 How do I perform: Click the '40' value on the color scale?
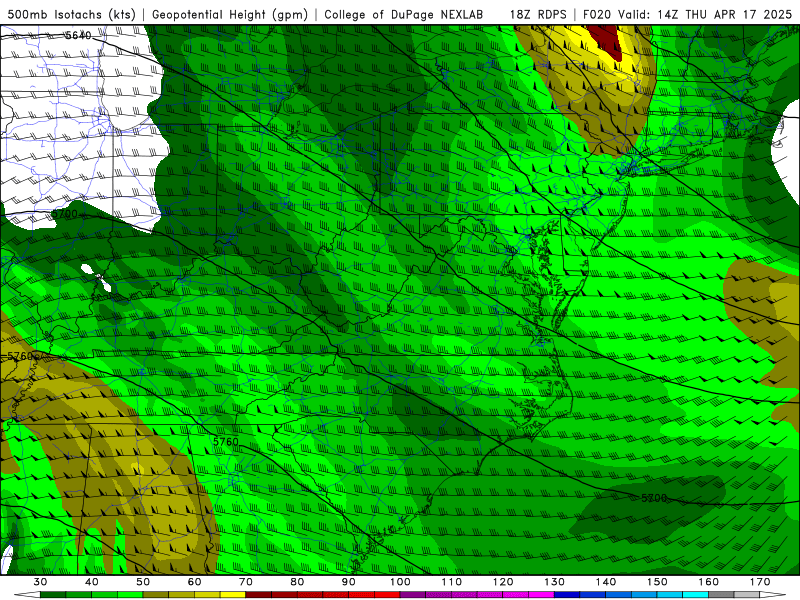tap(92, 582)
